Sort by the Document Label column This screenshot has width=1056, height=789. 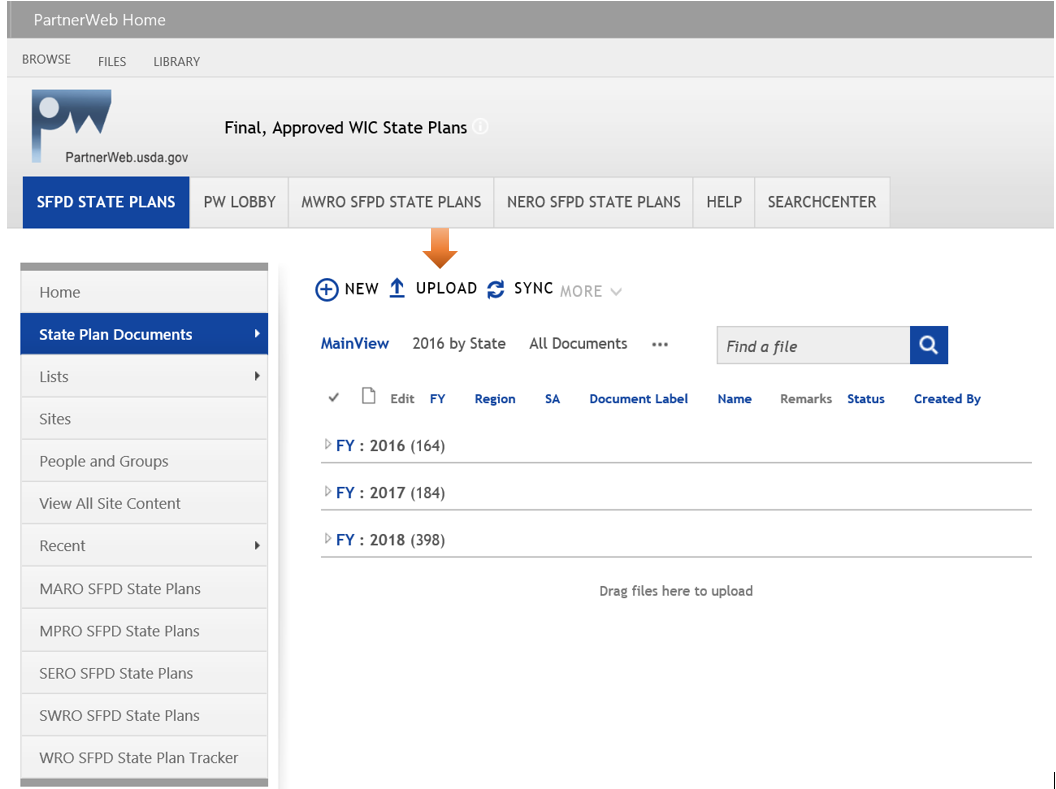pos(638,398)
